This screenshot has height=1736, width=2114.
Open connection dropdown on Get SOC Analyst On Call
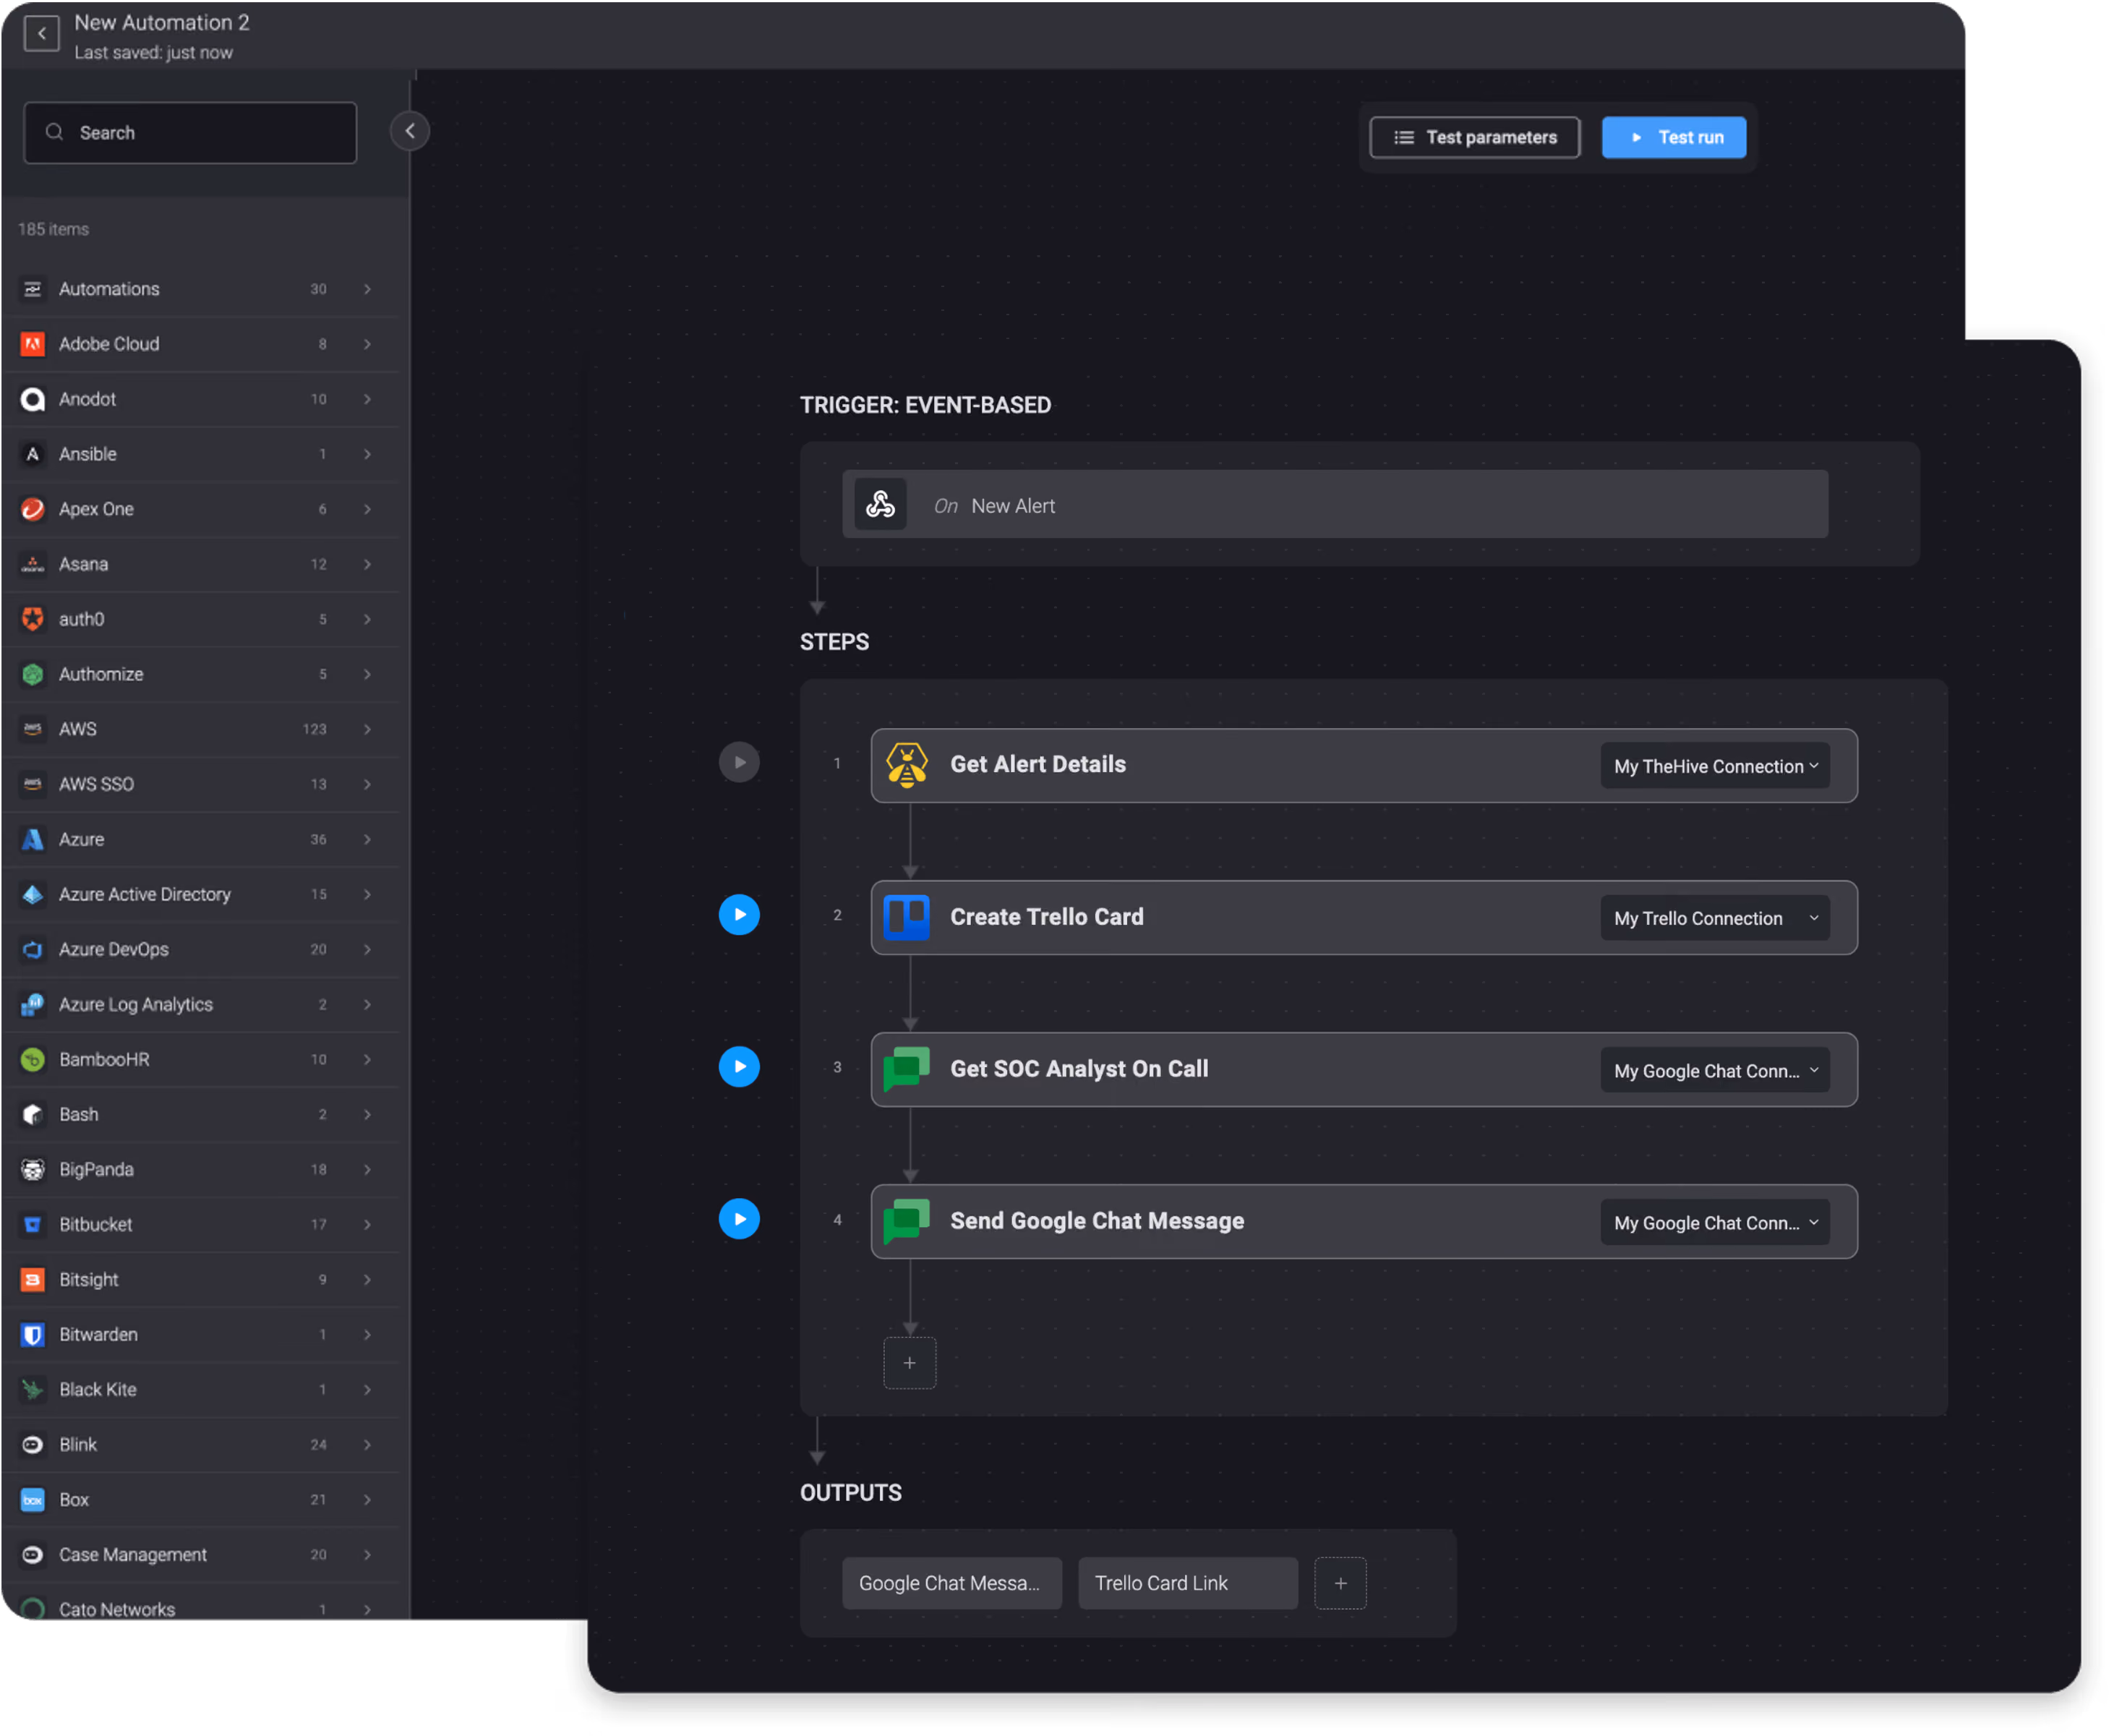point(1716,1070)
